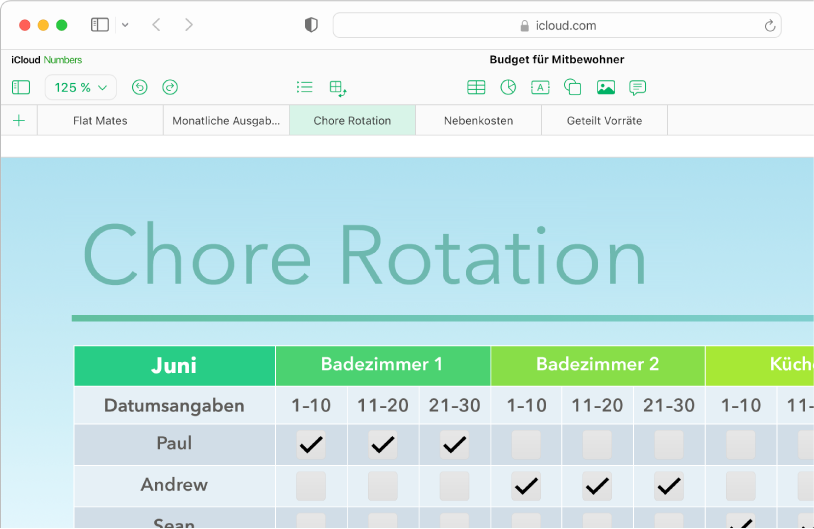Redo the last action

[x=170, y=87]
